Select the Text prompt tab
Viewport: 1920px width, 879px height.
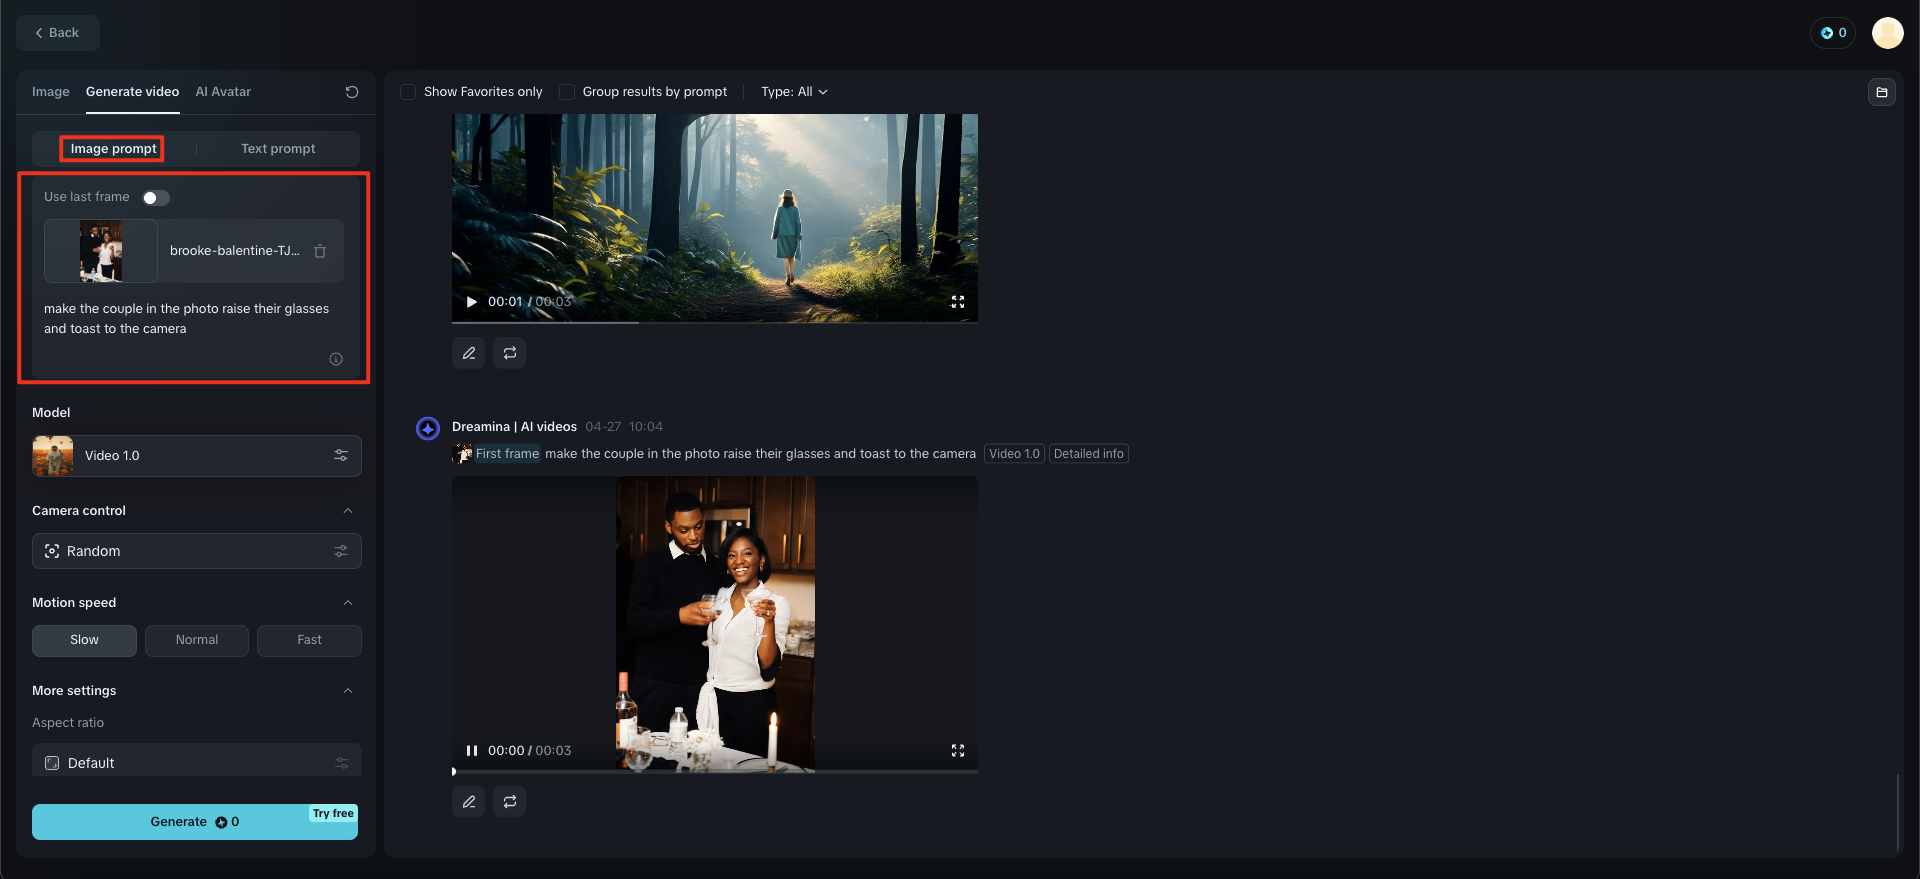tap(278, 149)
